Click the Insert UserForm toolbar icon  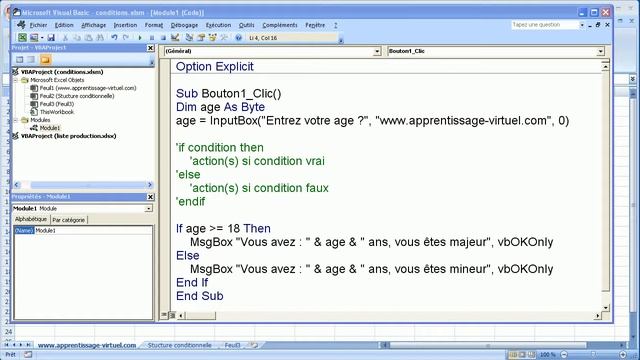click(34, 38)
